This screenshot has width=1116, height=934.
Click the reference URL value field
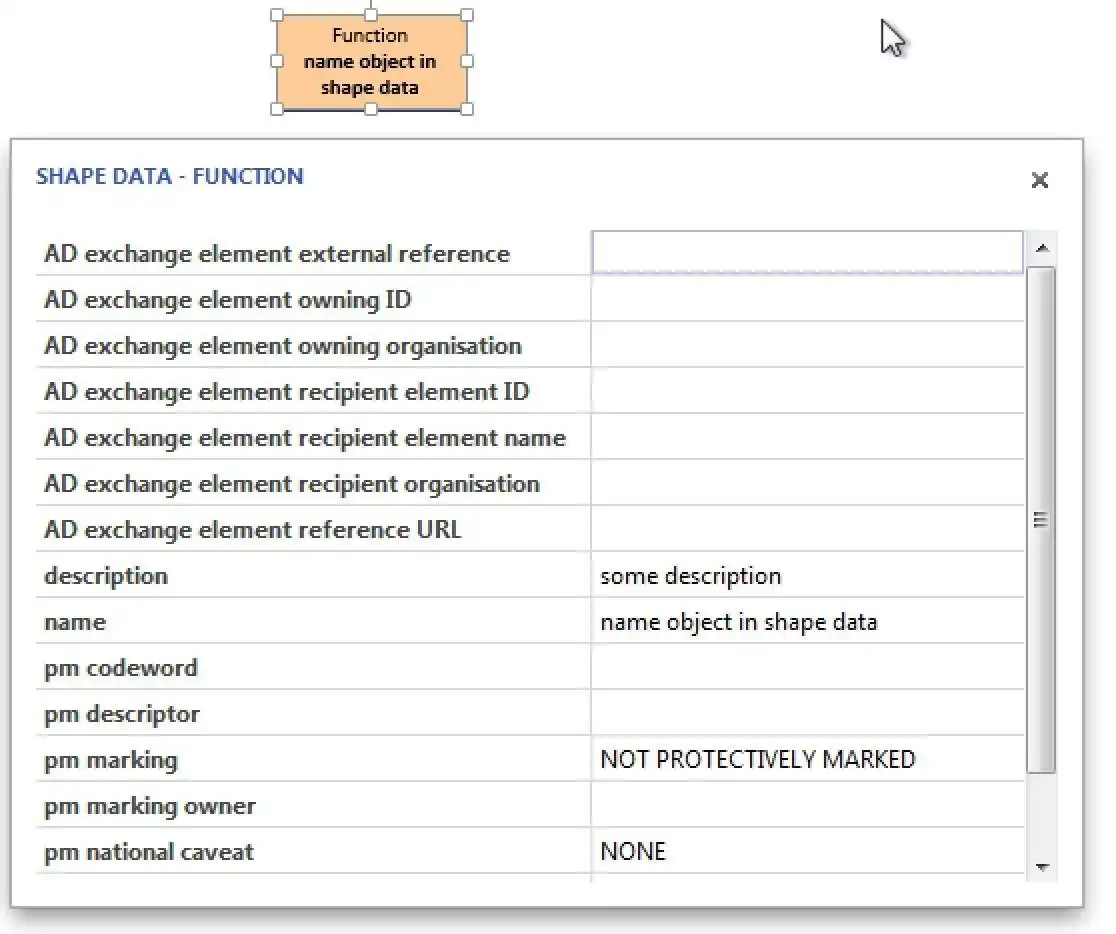pos(807,530)
